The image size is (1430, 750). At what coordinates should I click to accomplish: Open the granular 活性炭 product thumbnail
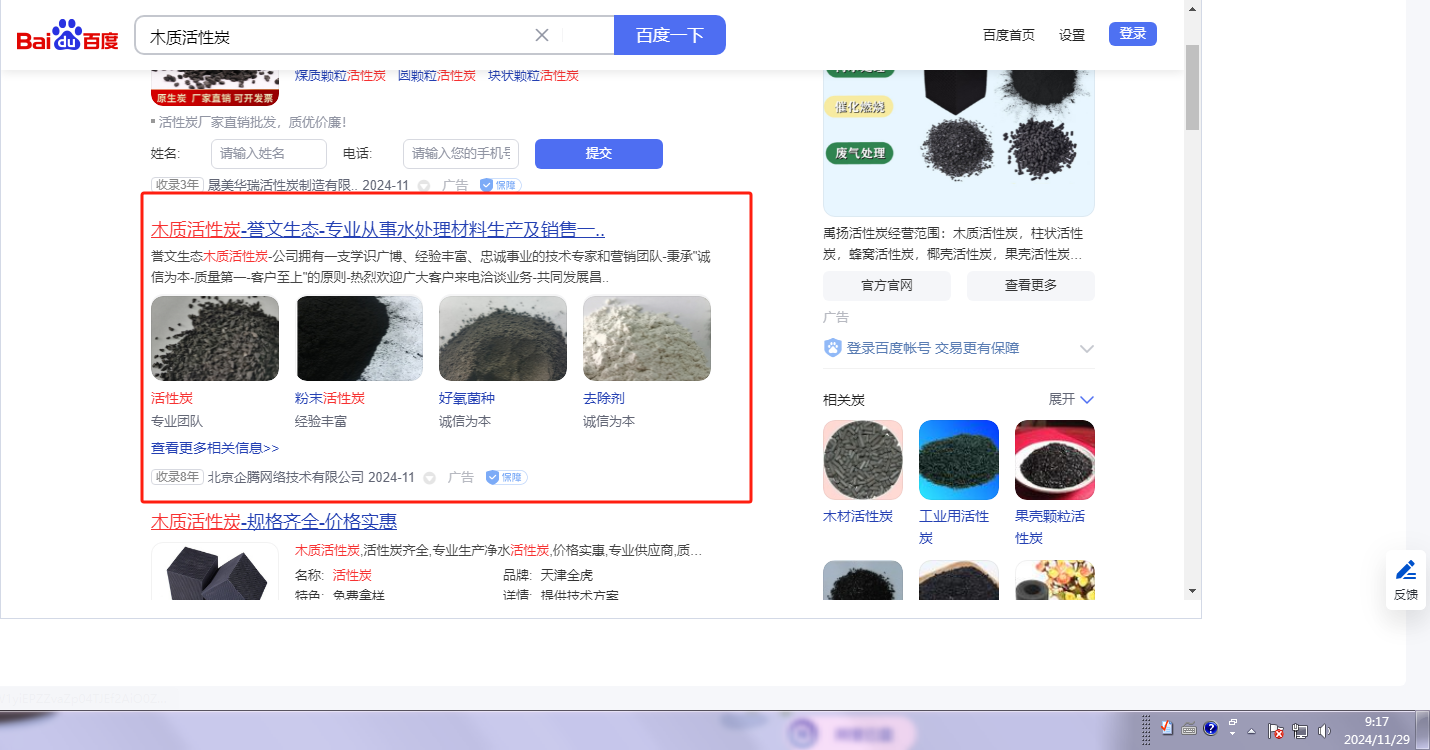tap(215, 338)
